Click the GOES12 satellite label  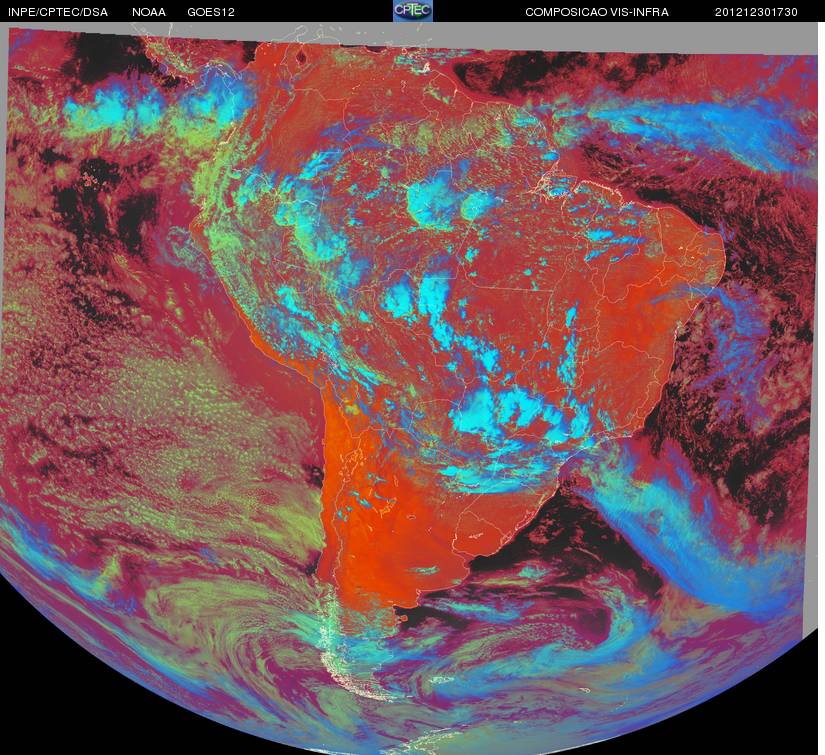point(211,12)
